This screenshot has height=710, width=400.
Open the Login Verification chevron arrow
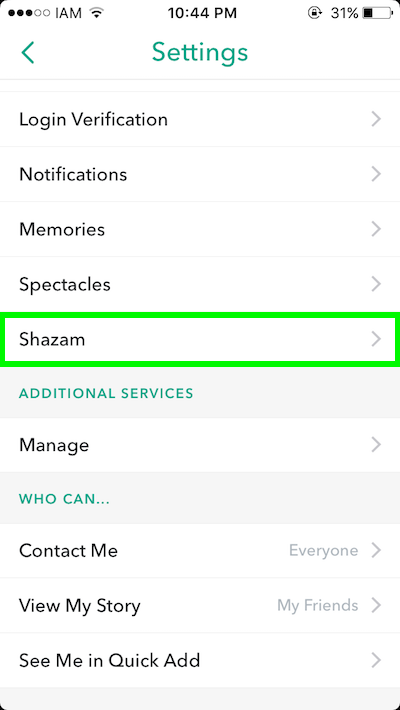(376, 120)
